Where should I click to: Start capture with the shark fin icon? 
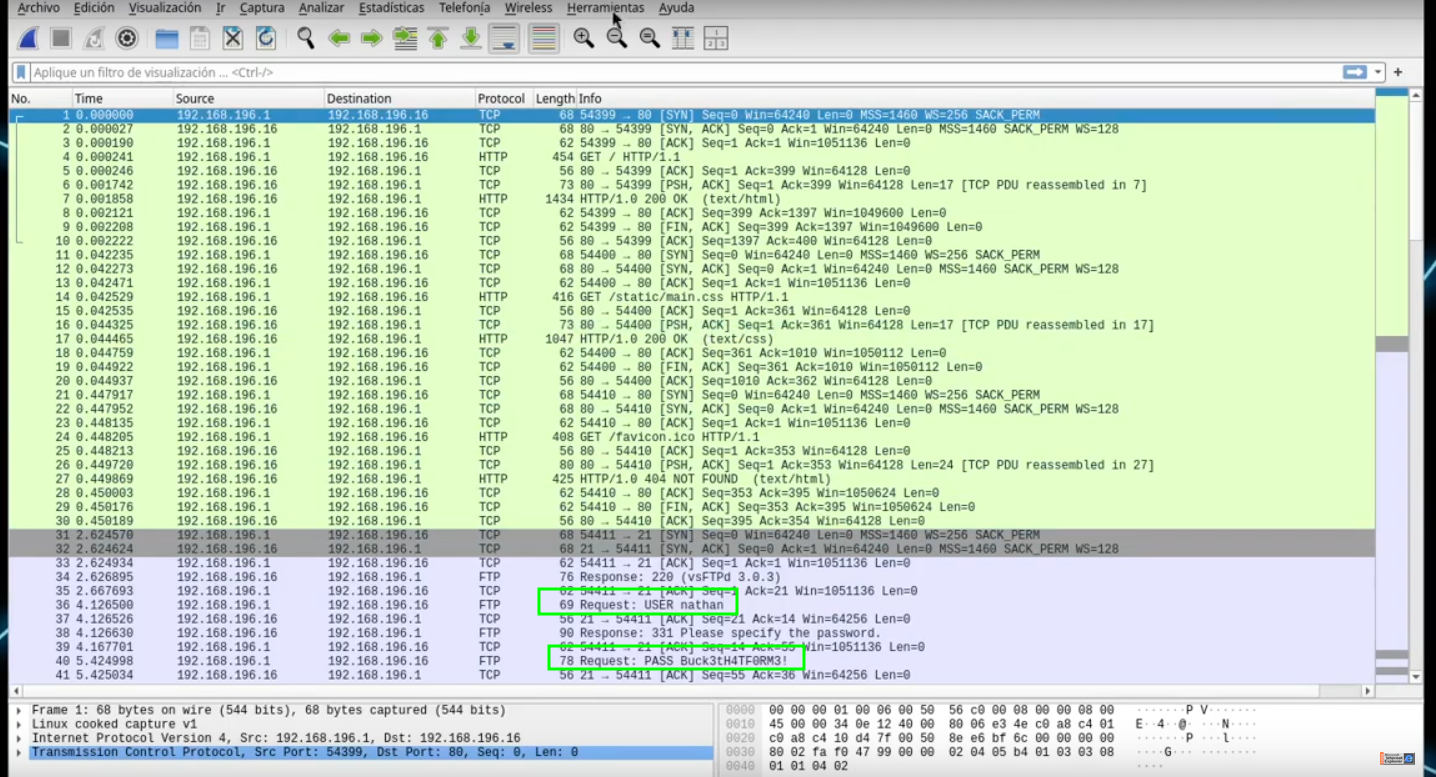(29, 39)
